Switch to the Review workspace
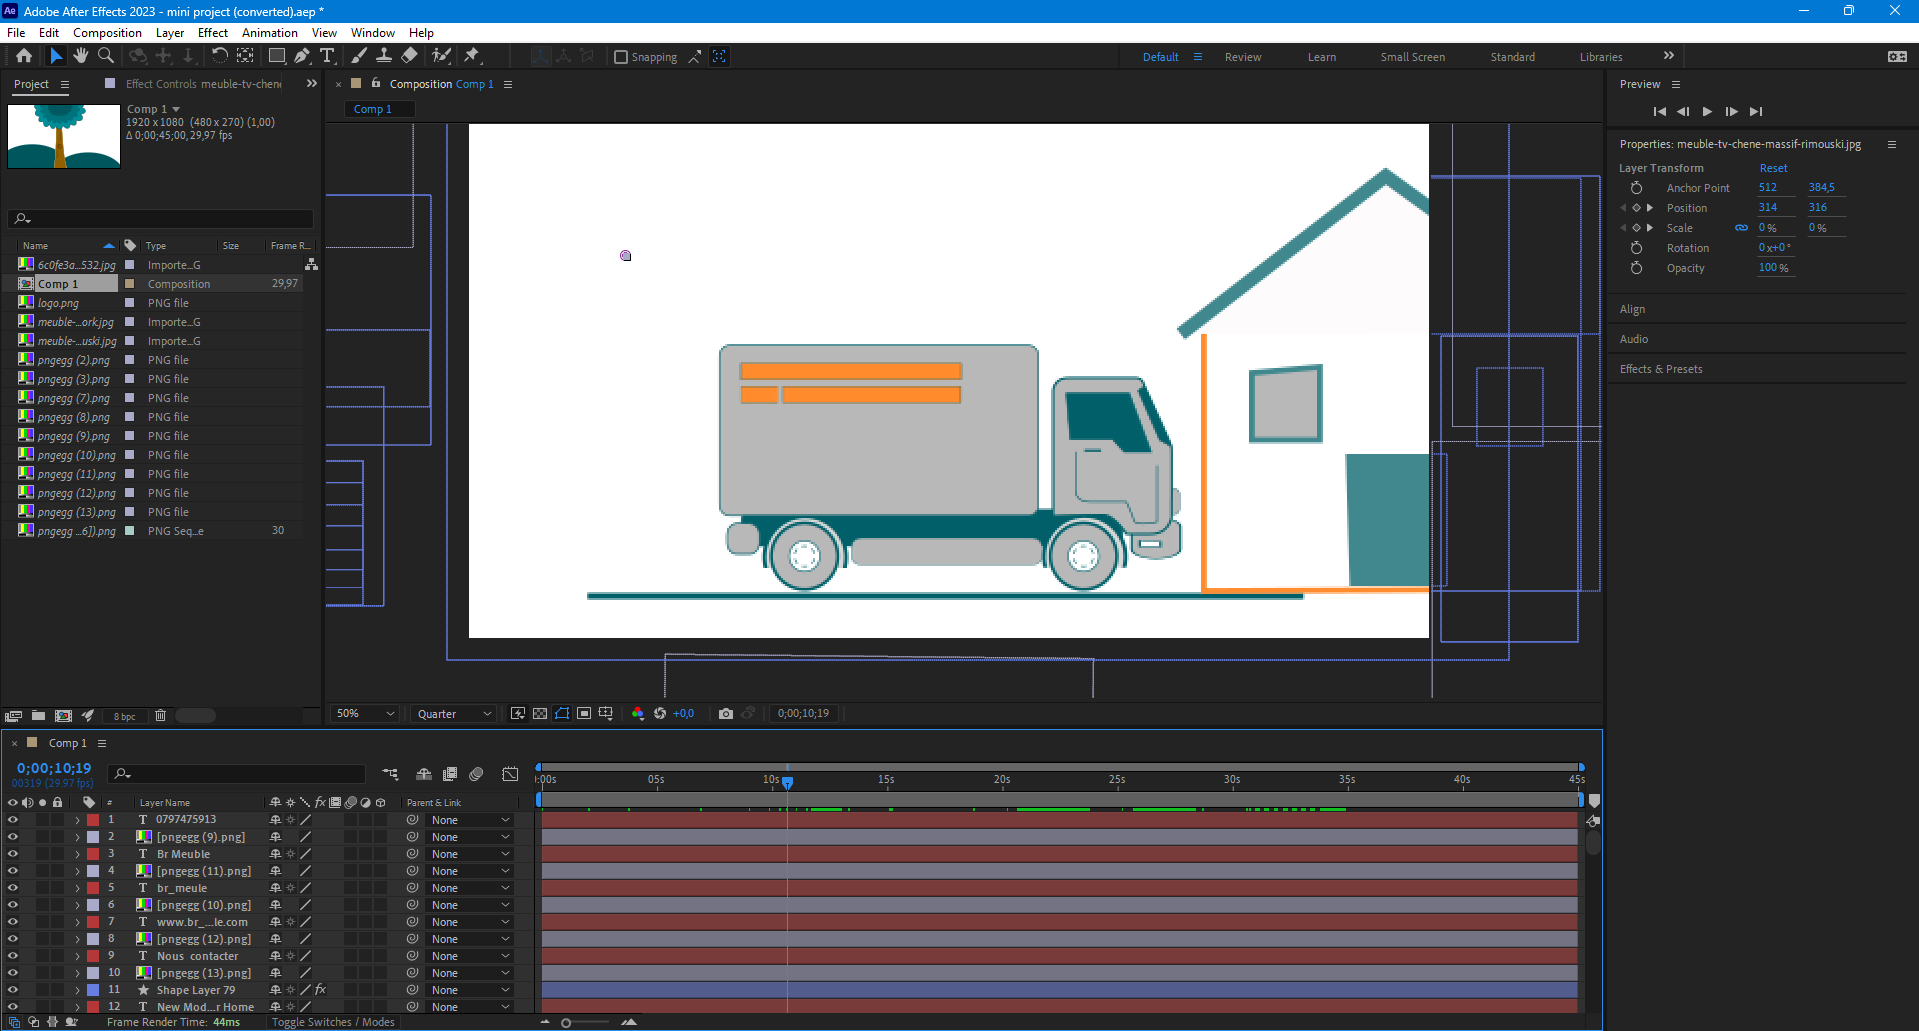The image size is (1919, 1031). pyautogui.click(x=1242, y=57)
